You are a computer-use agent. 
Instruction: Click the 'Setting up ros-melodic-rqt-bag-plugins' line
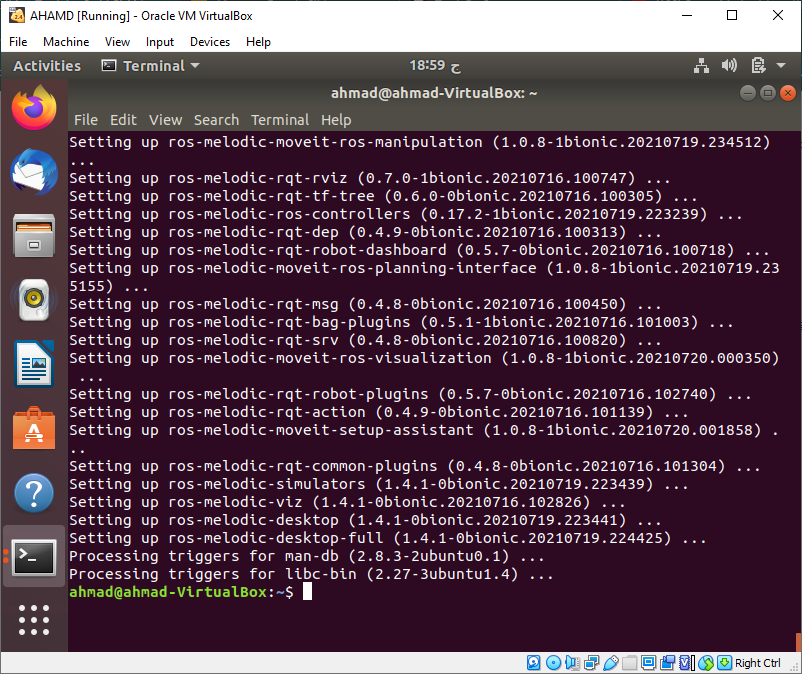[x=401, y=322]
